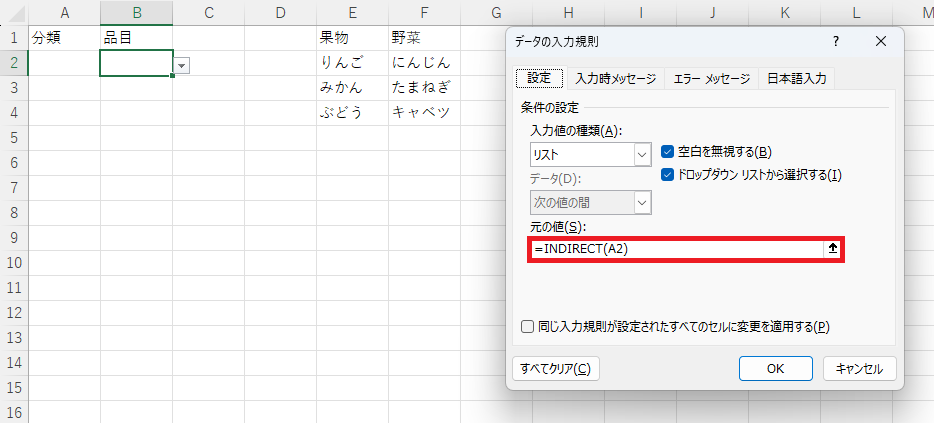Select empty cell A2 under 分類
Screen dimensions: 934x423
[64, 63]
